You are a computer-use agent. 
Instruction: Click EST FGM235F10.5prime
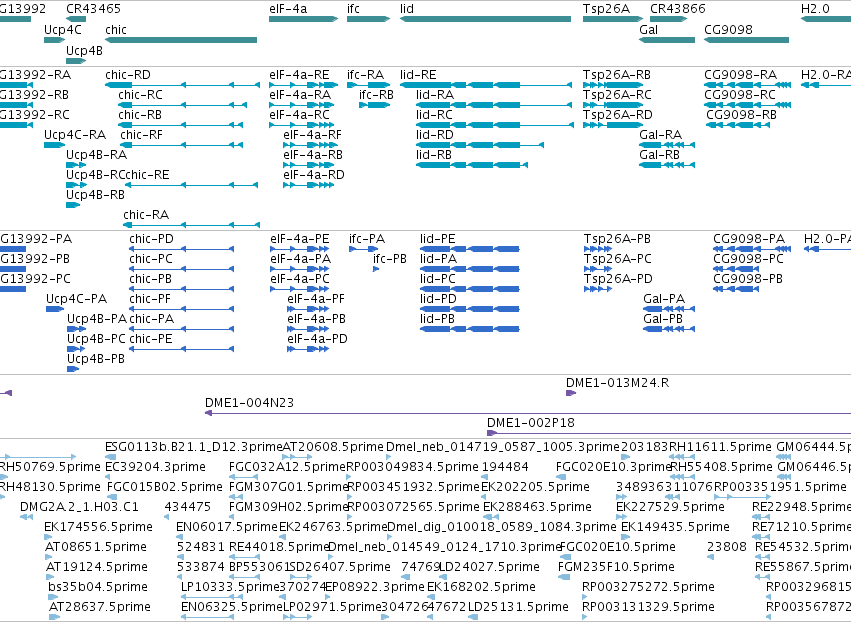tap(564, 577)
